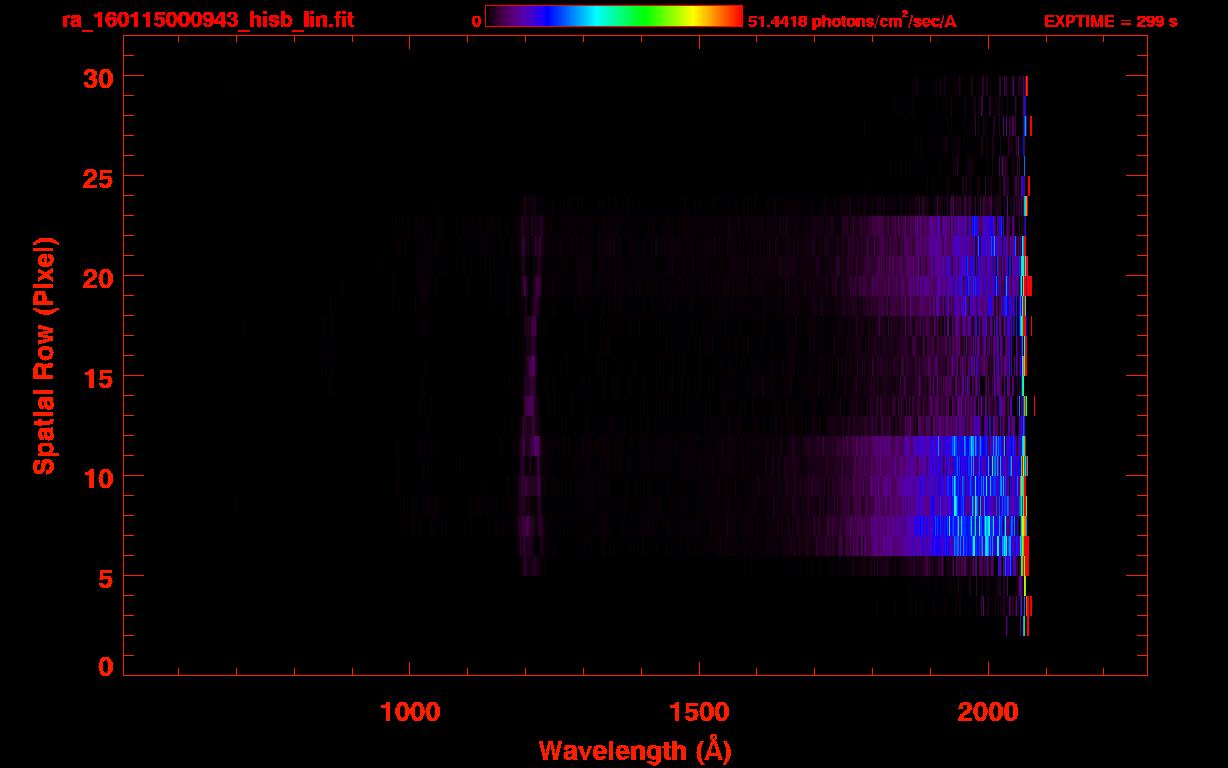
Task: Select the 51.4418 photons/cm²/sec/A label
Action: pos(852,21)
